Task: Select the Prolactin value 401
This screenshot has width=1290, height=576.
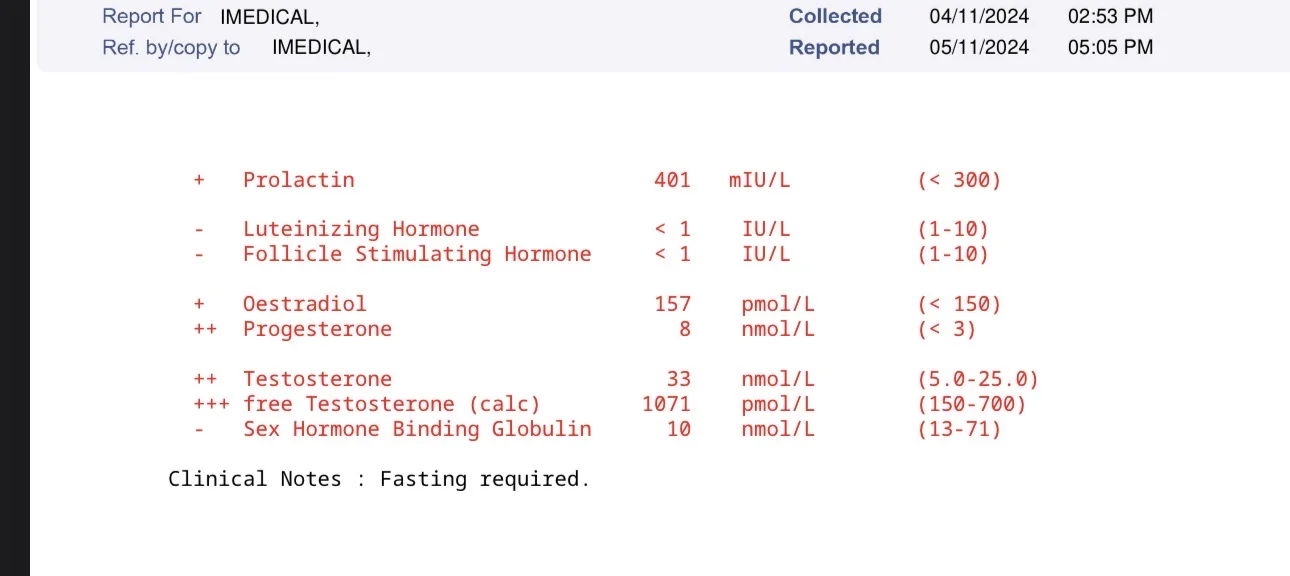Action: 672,180
